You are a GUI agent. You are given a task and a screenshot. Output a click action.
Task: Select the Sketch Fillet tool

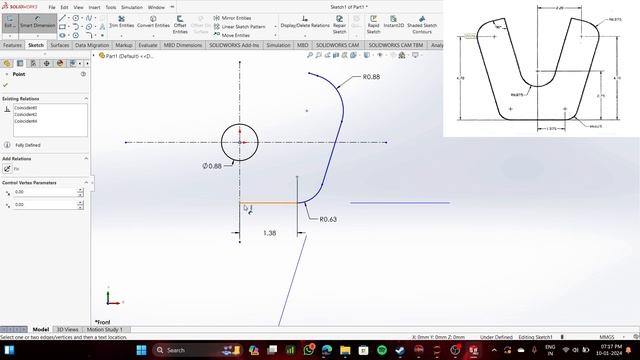89,35
